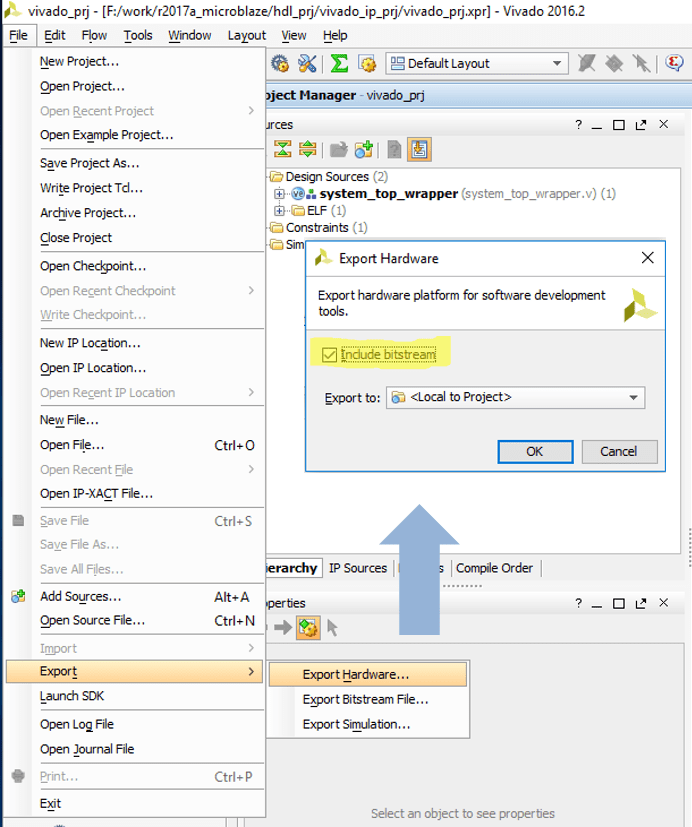Collapse all sources icon in Sources toolbar
This screenshot has height=827, width=692.
(x=283, y=150)
